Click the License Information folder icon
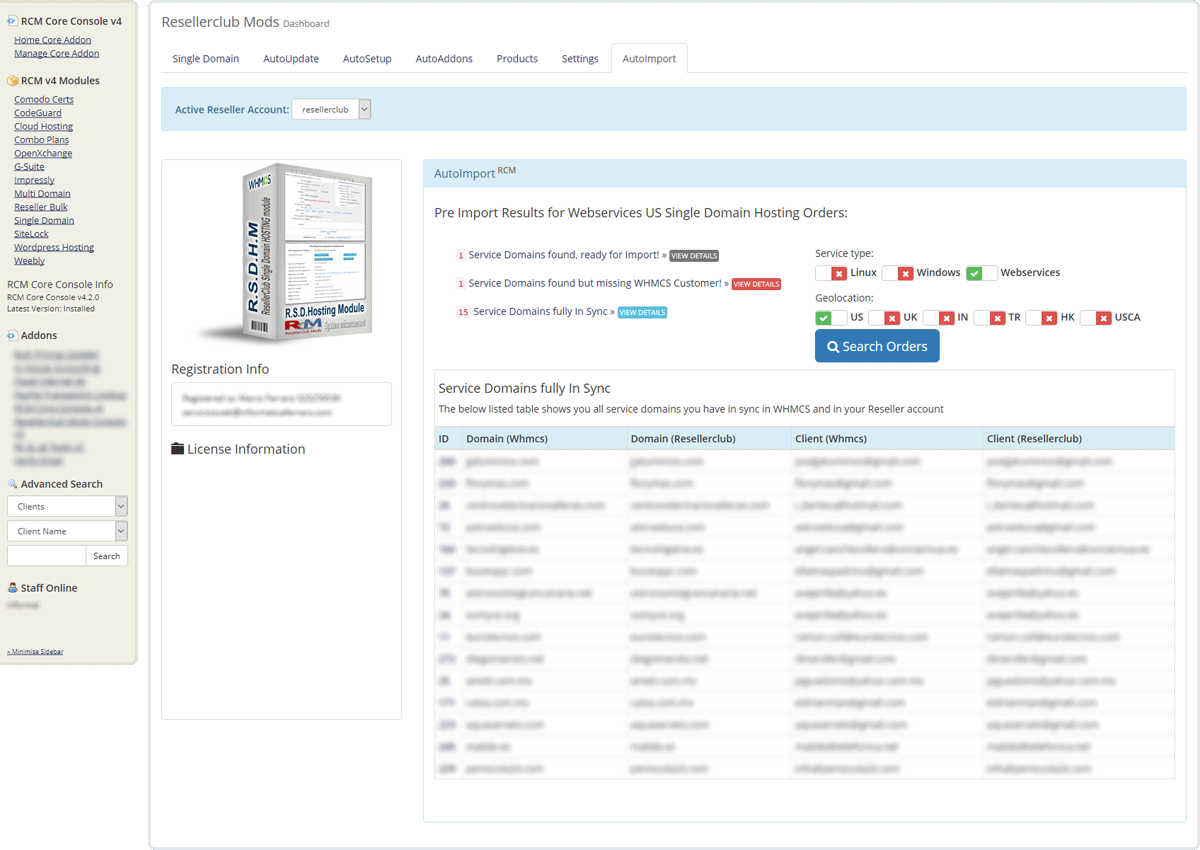The image size is (1200, 850). click(x=177, y=449)
